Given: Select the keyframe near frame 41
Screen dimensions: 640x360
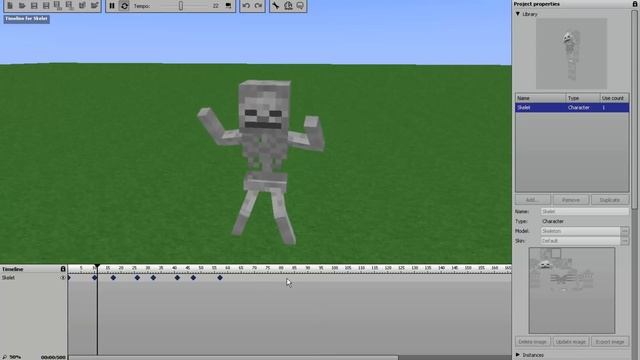Looking at the screenshot, I should (177, 278).
